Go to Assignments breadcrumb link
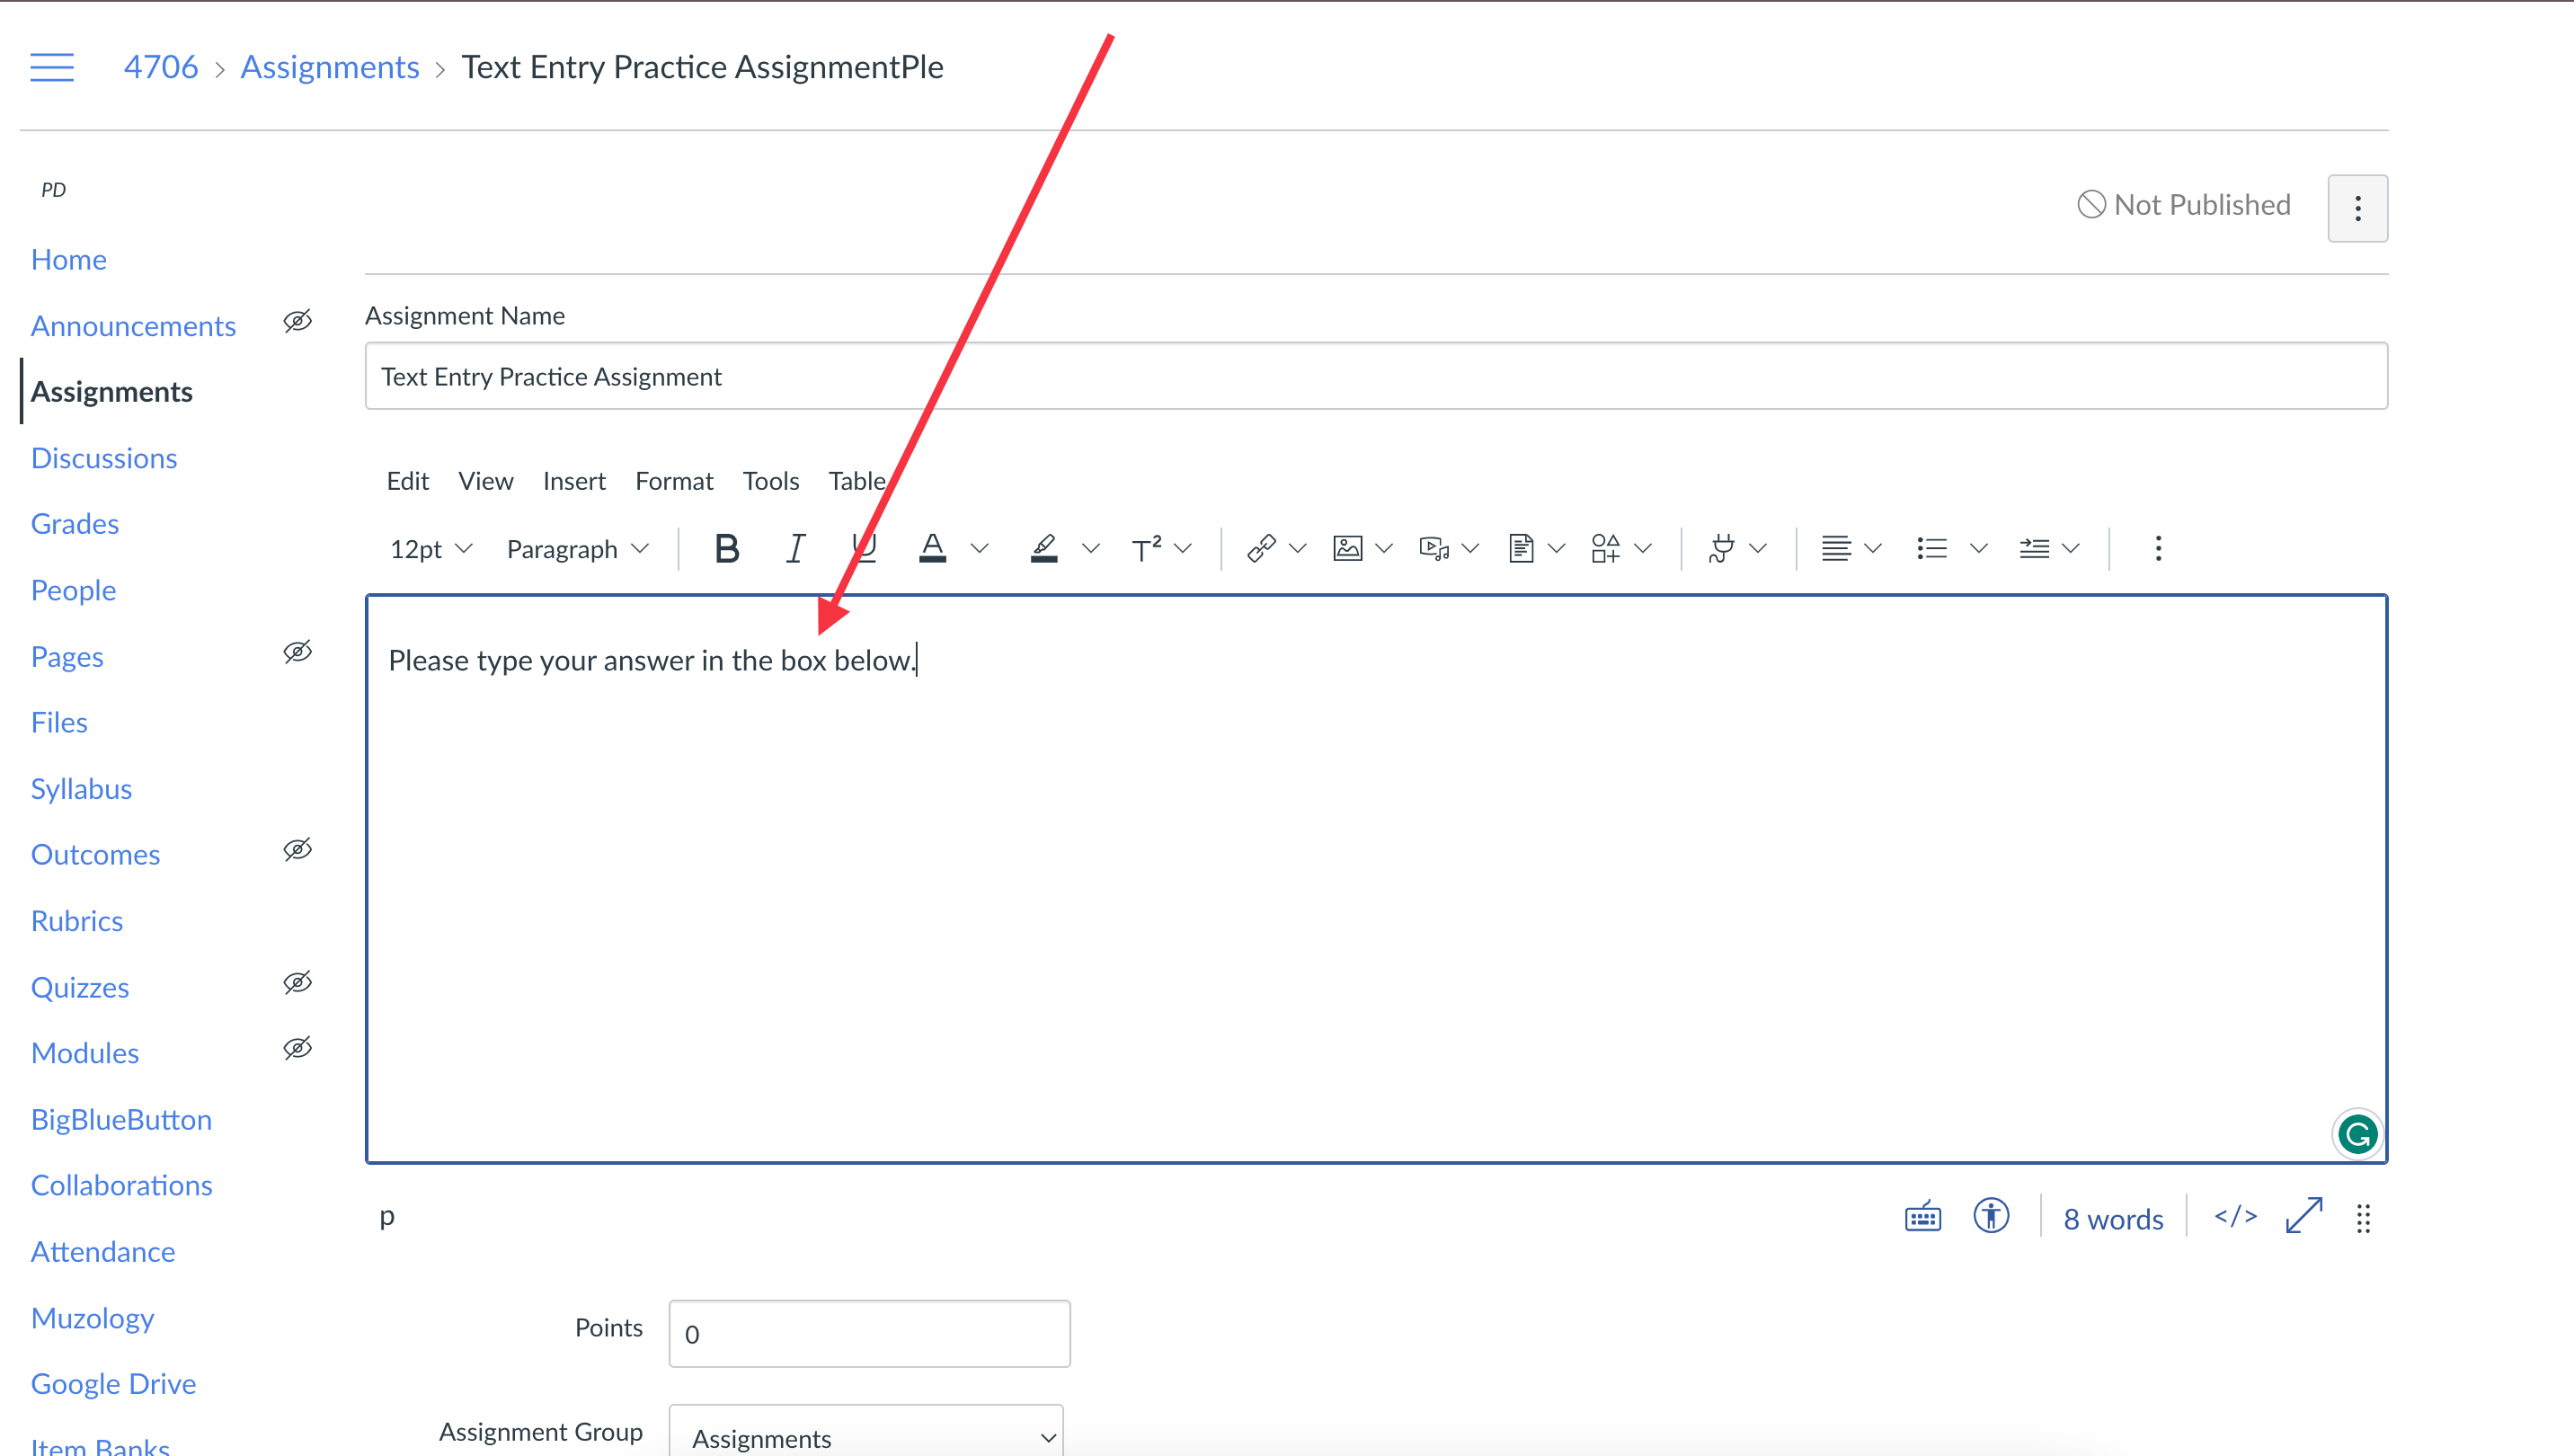 [330, 67]
